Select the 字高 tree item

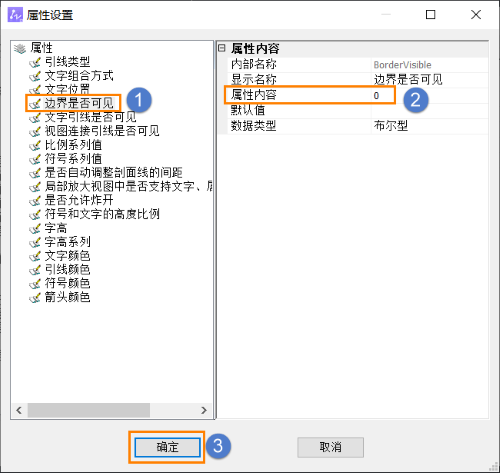tap(56, 228)
